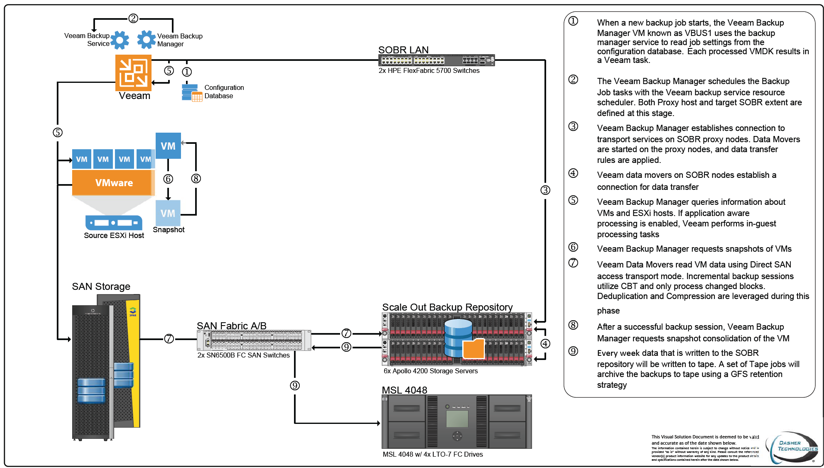Select the "2x HPE FlexFabric 5700 Switches" caption
Screen dimensions: 824x468
coord(429,70)
